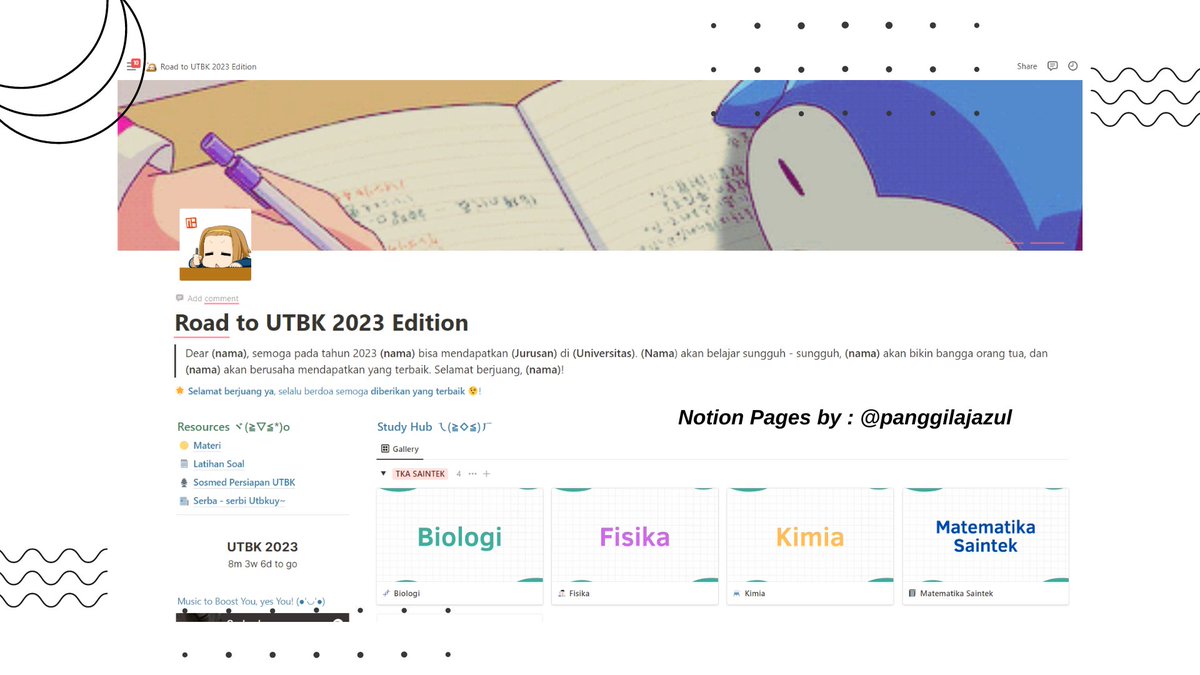
Task: Open the Fisika gallery card
Action: (635, 546)
